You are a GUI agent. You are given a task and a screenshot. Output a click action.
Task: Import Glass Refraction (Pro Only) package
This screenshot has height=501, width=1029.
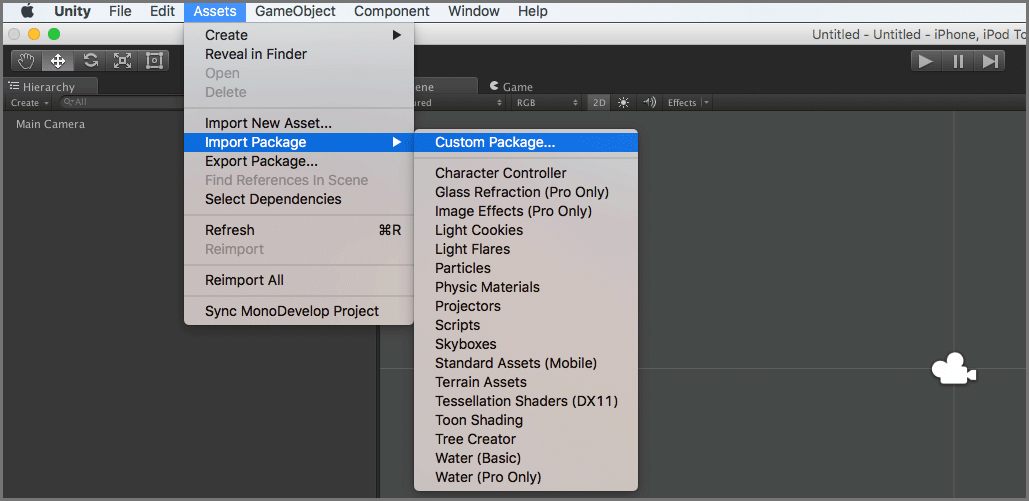tap(526, 192)
